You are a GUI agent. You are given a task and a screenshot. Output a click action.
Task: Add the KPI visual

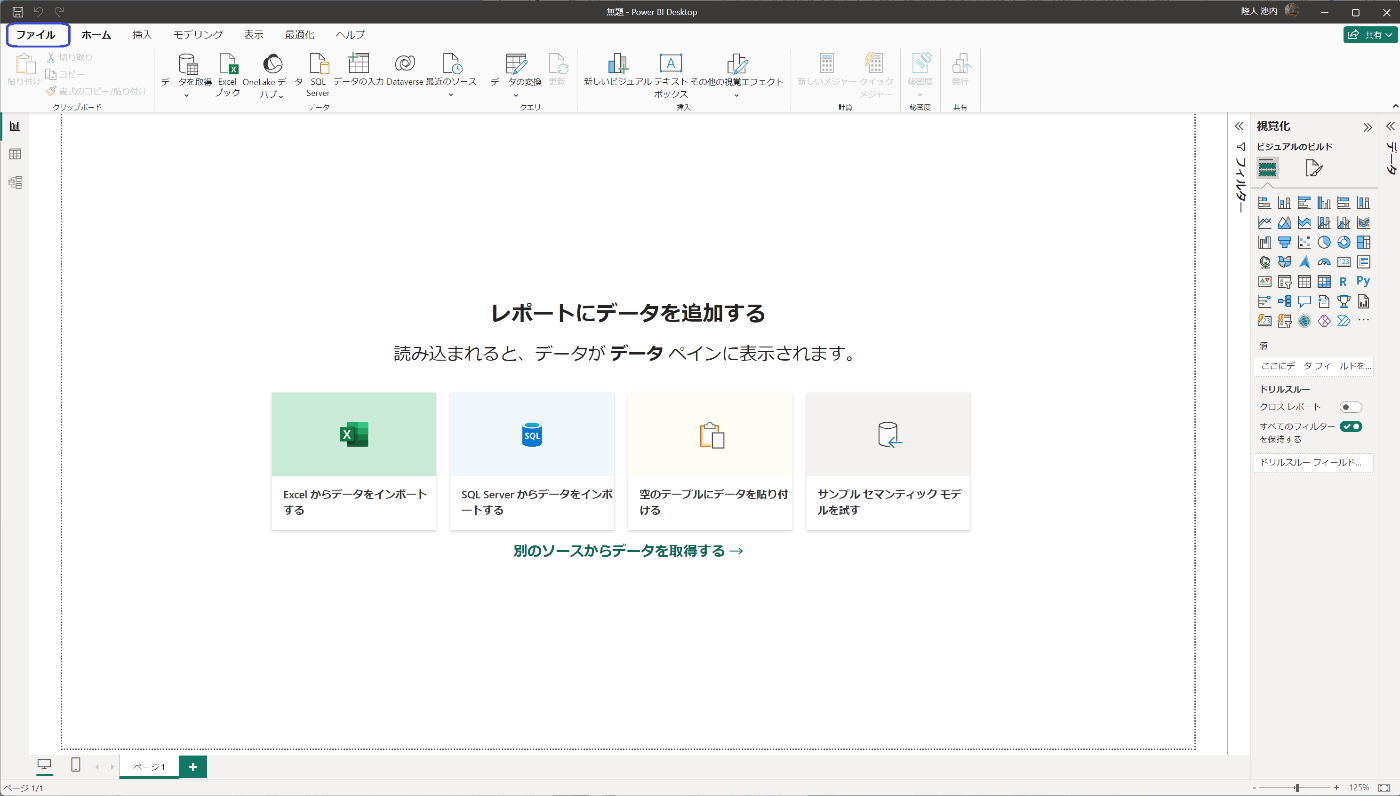tap(1265, 281)
